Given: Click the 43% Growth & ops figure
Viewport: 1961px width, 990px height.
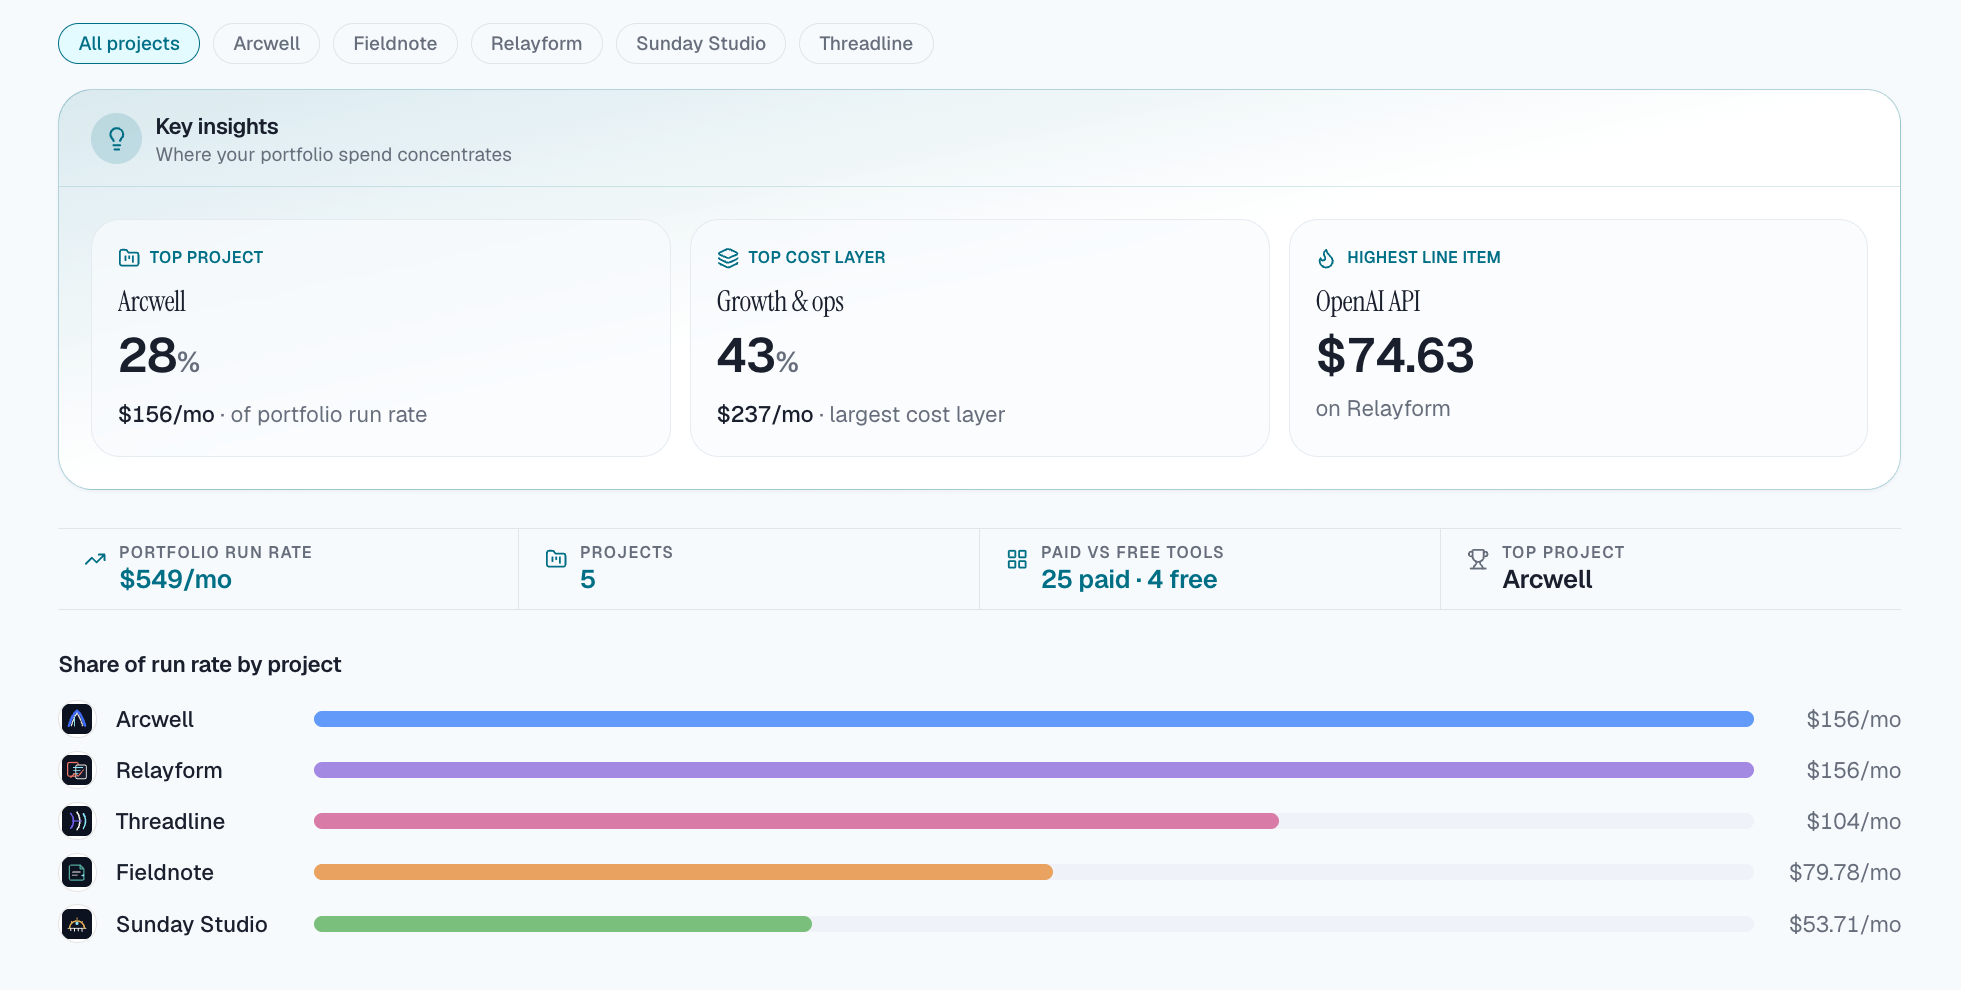Looking at the screenshot, I should (x=757, y=356).
